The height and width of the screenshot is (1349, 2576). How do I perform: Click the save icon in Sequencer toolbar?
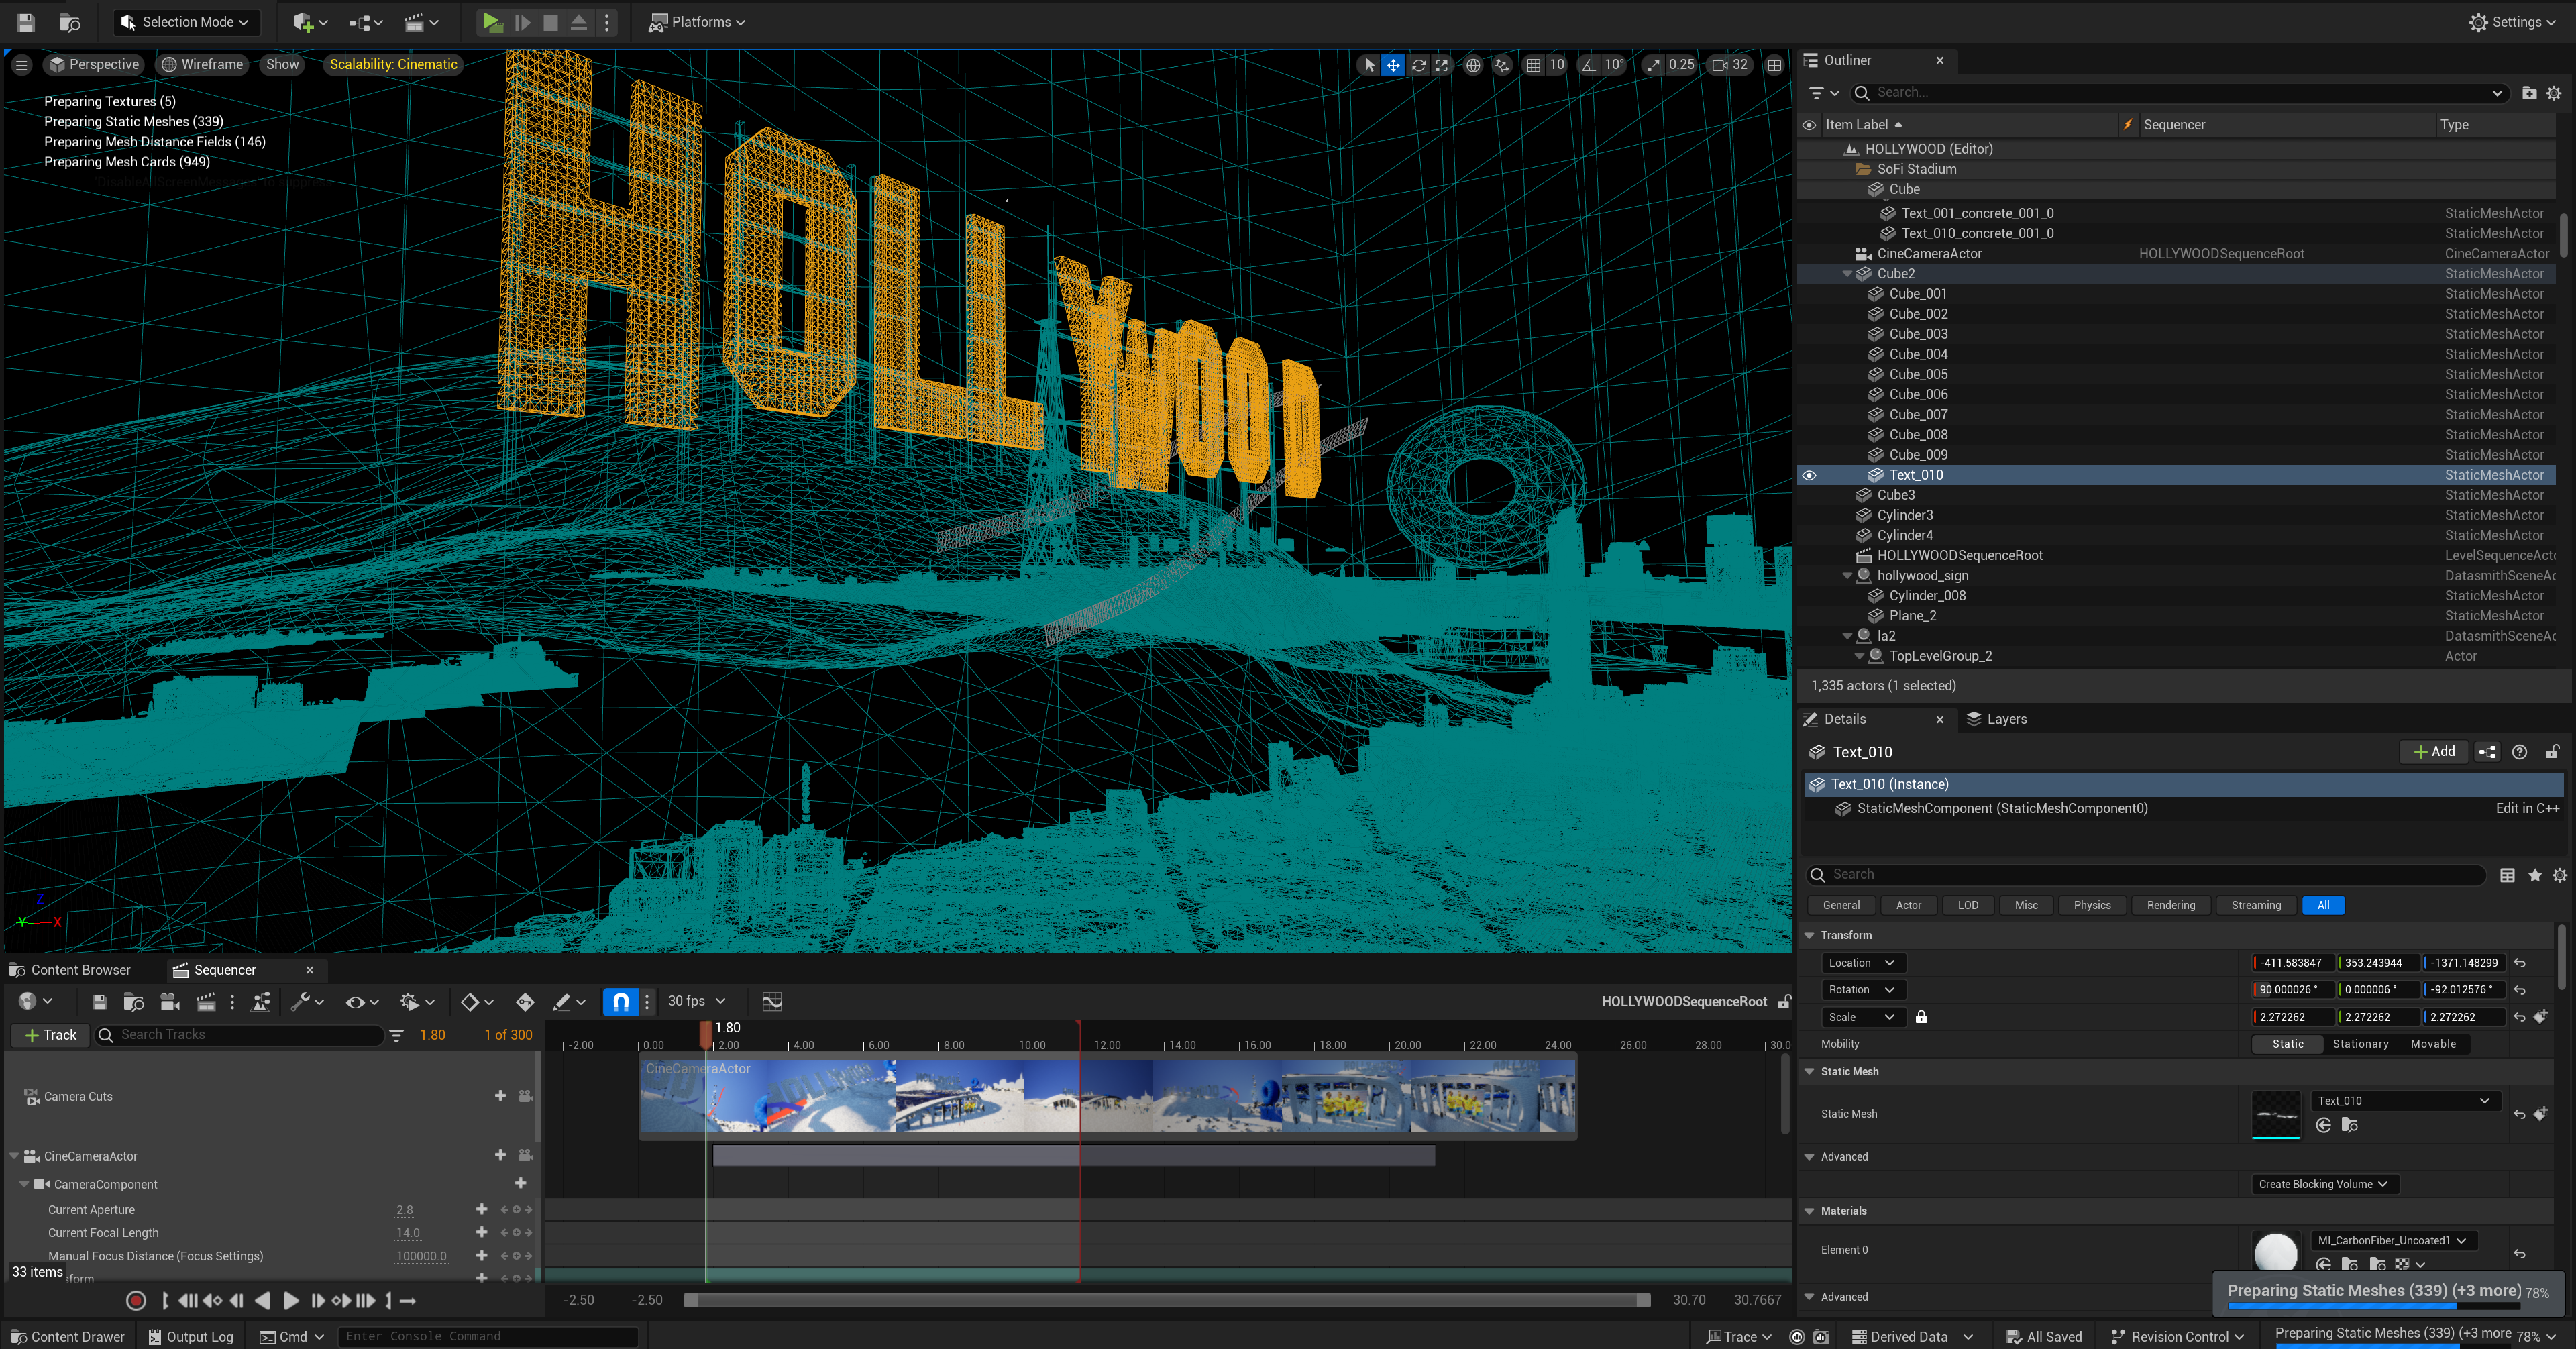pos(99,1001)
